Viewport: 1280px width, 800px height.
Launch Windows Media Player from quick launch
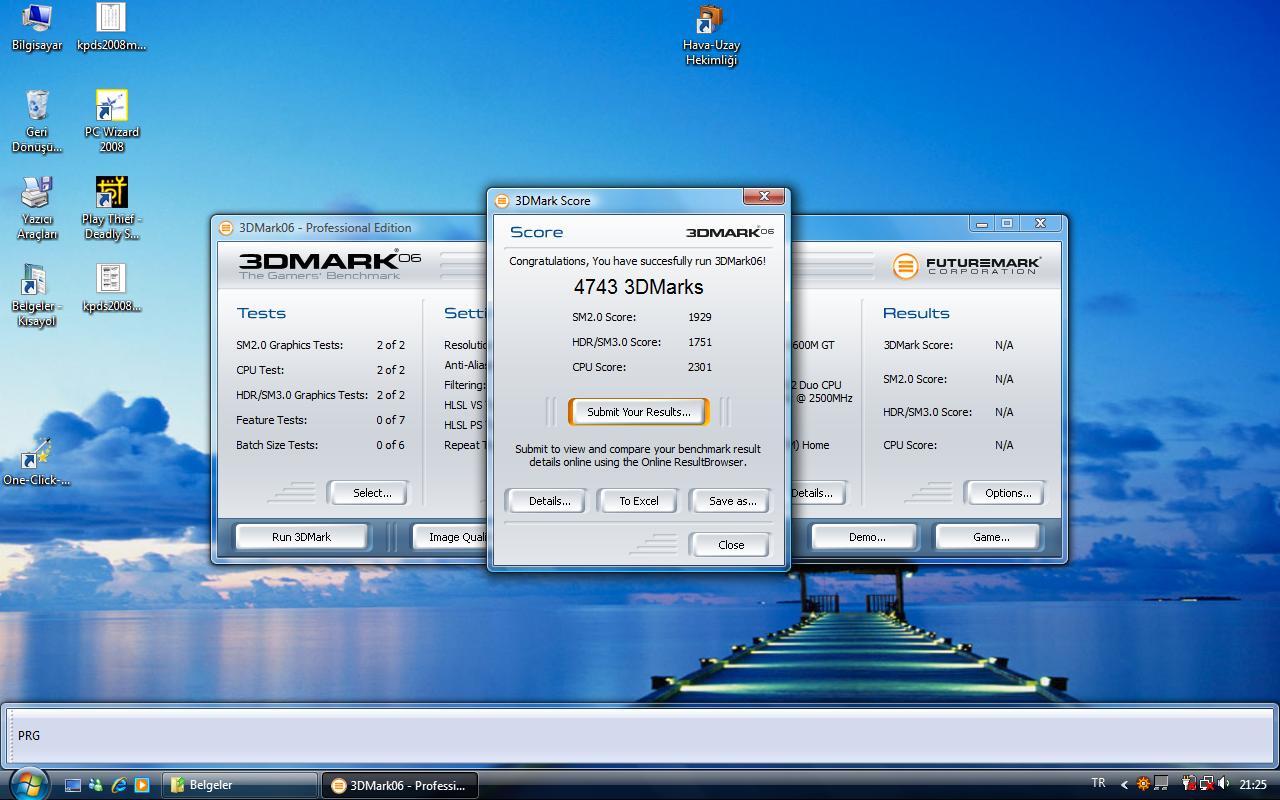pyautogui.click(x=141, y=785)
